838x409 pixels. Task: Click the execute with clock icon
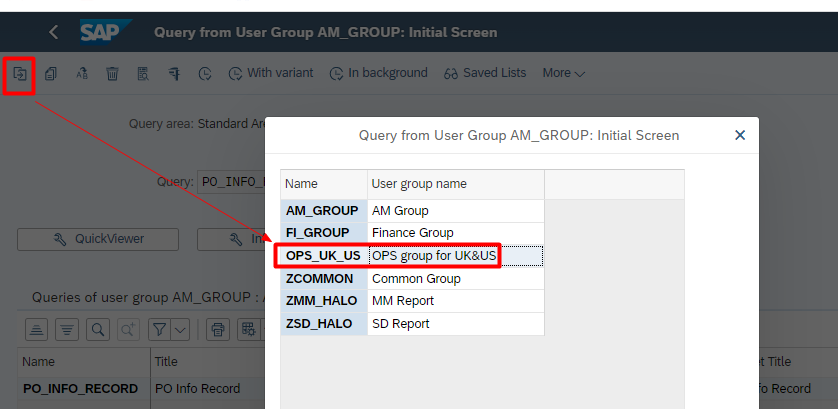(205, 73)
